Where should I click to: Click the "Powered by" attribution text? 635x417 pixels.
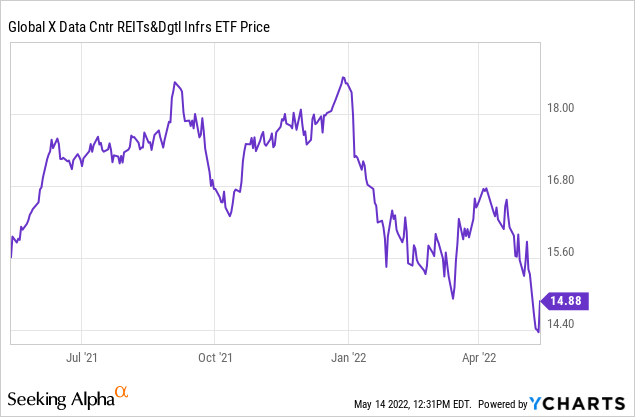click(499, 404)
